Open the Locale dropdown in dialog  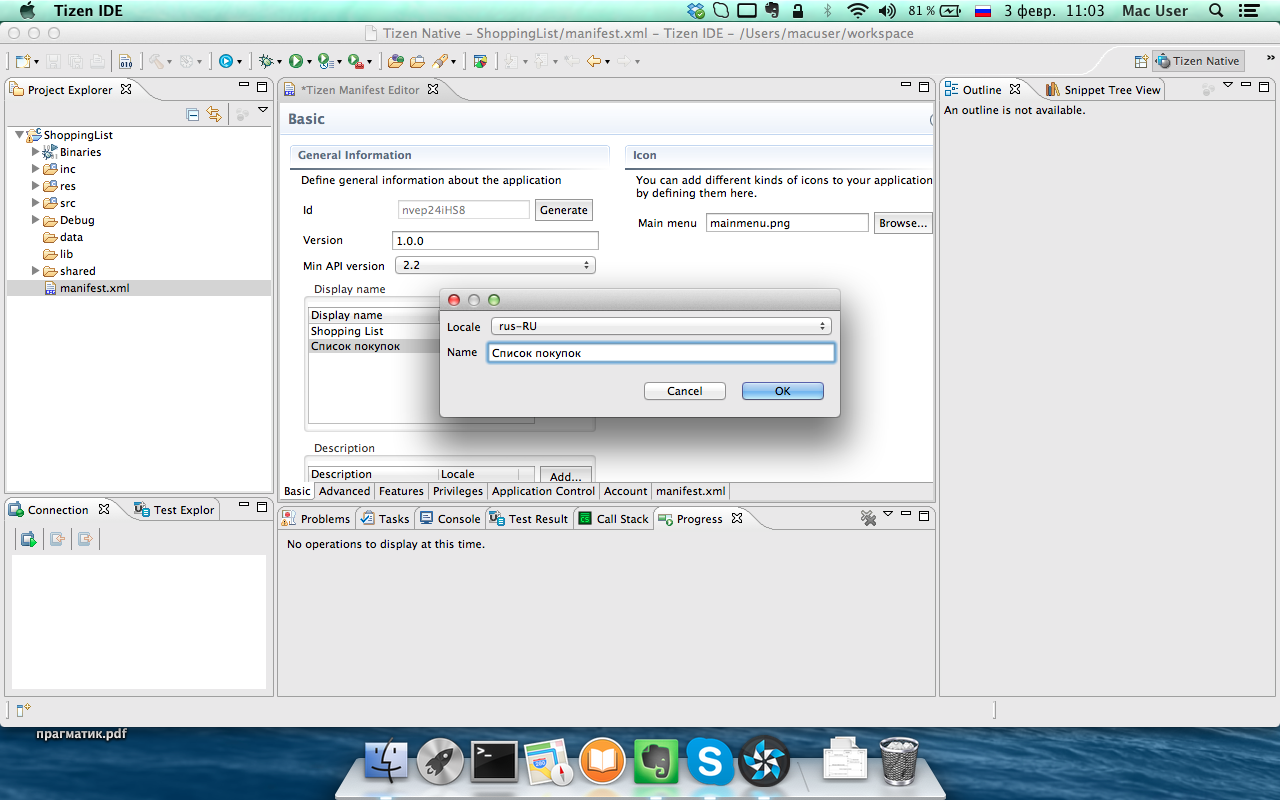point(661,326)
